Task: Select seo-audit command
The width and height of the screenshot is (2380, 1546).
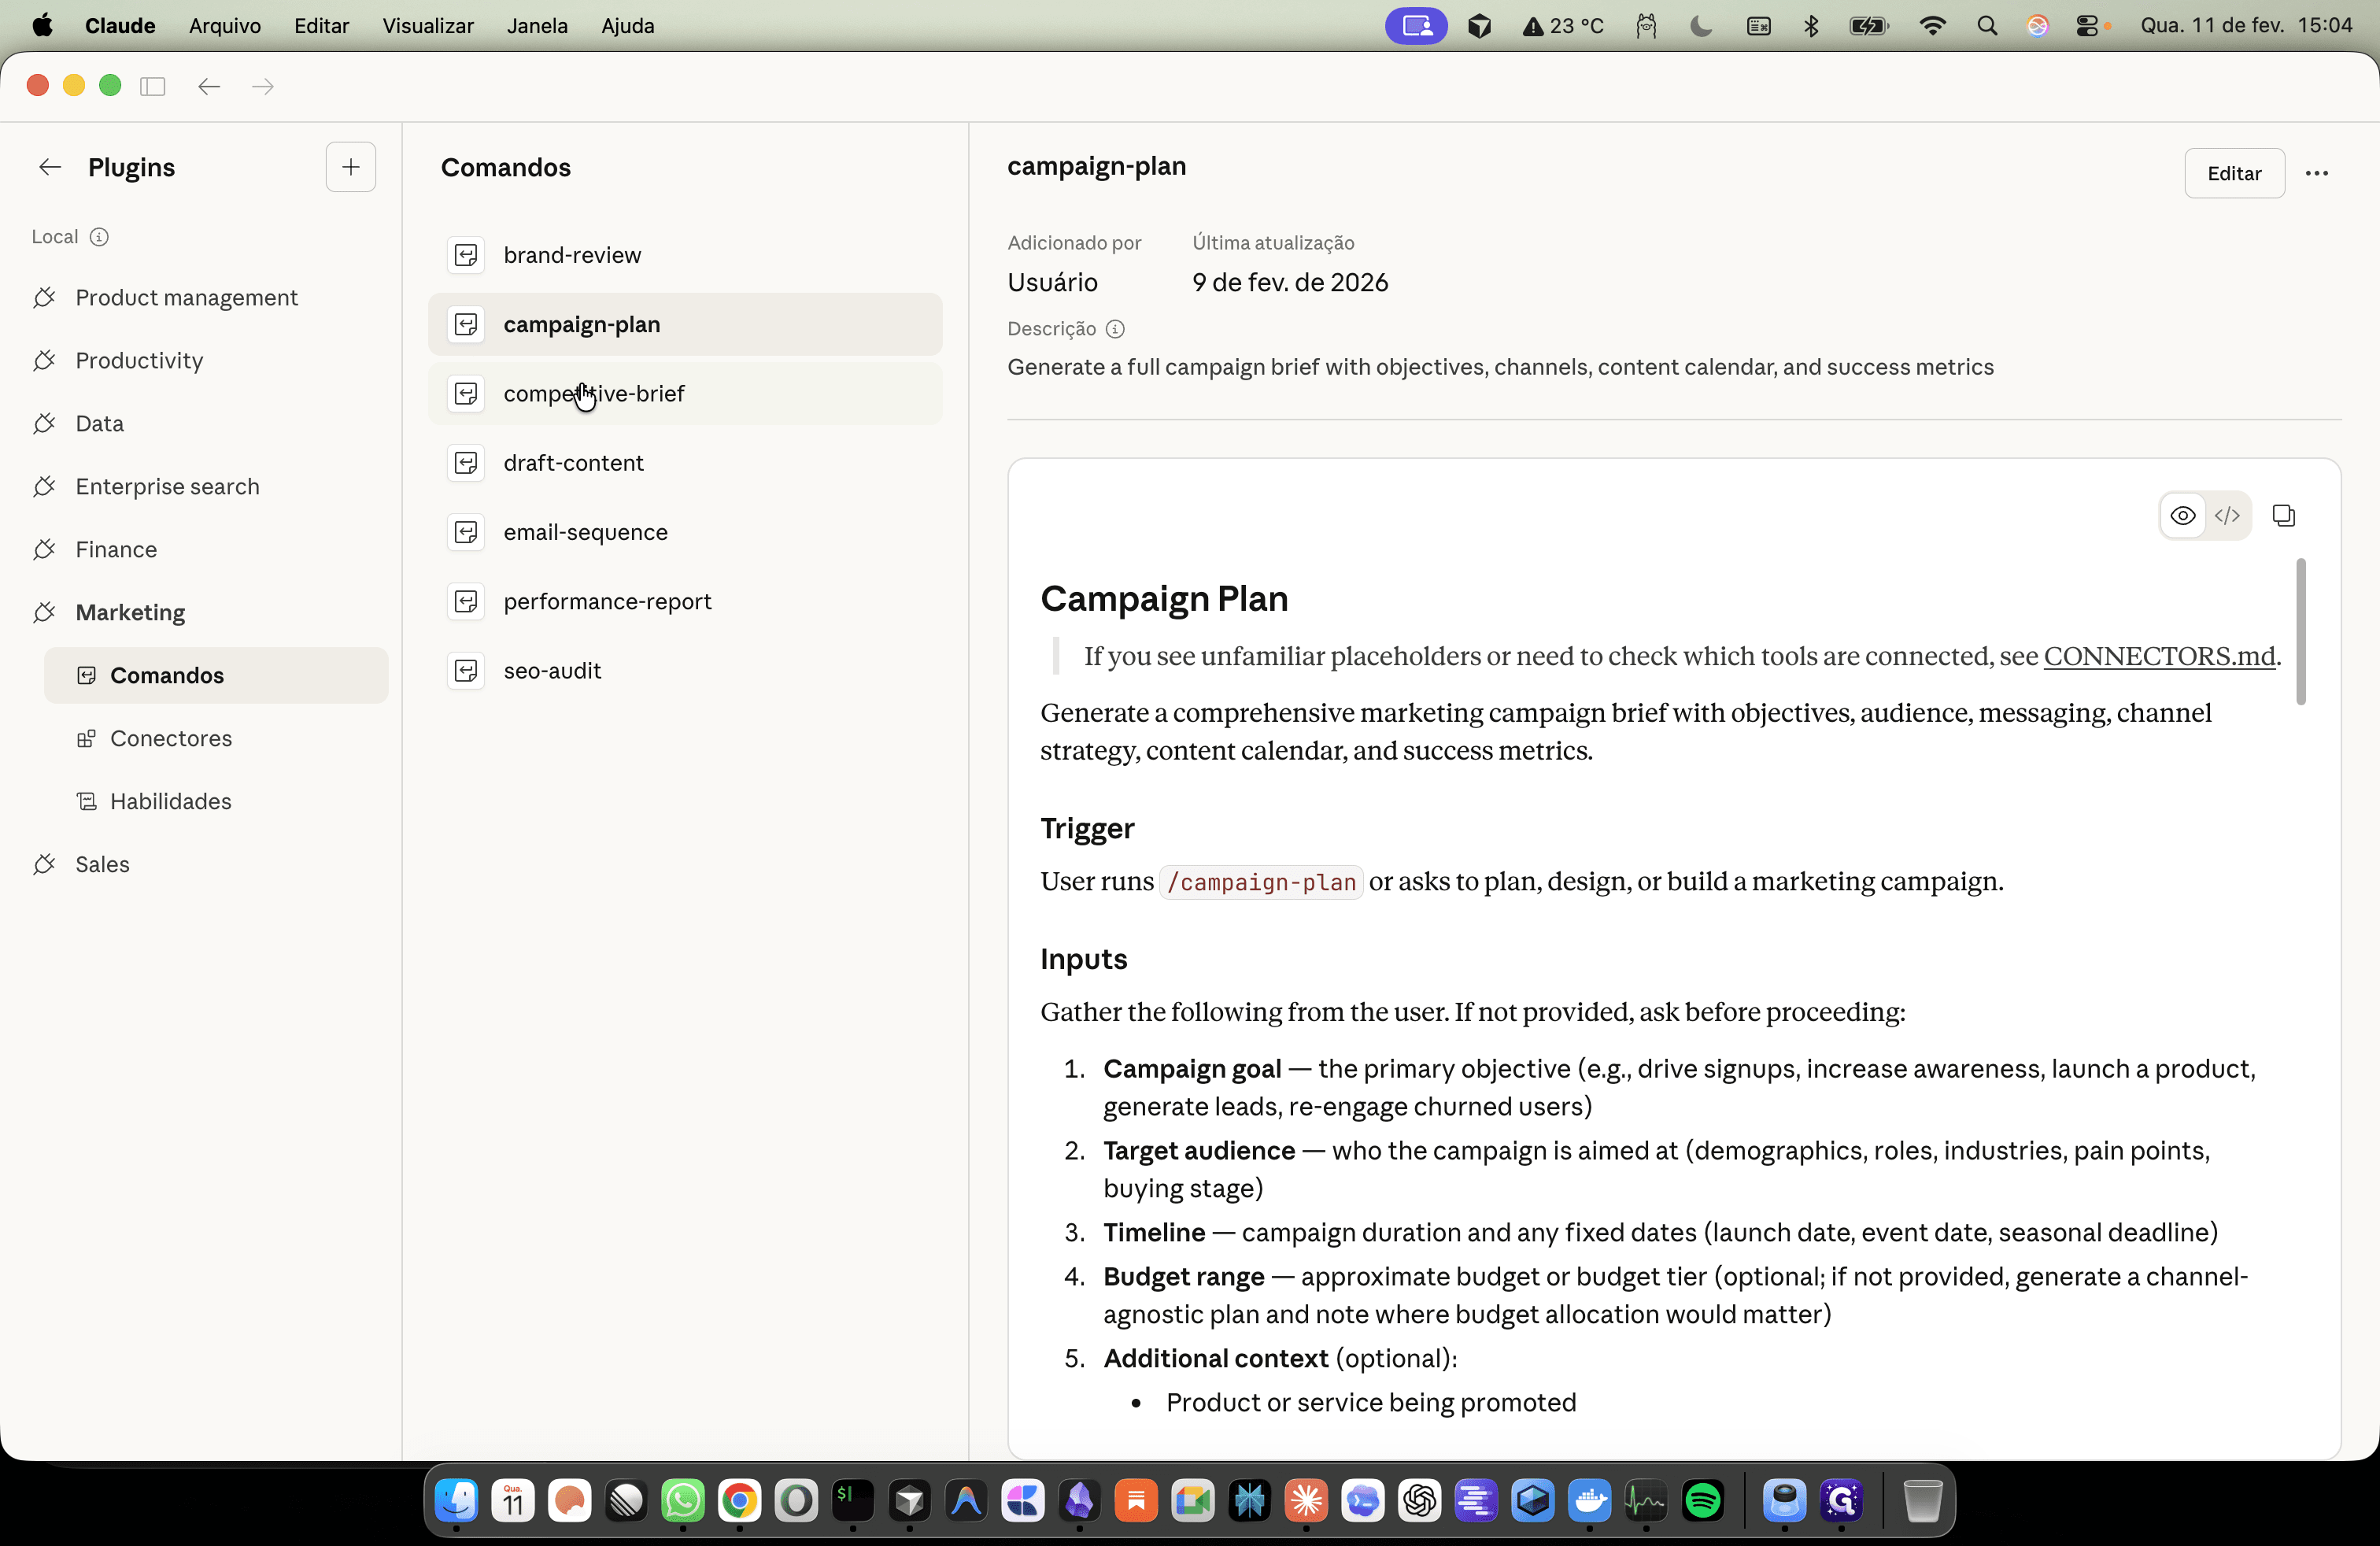Action: coord(685,670)
